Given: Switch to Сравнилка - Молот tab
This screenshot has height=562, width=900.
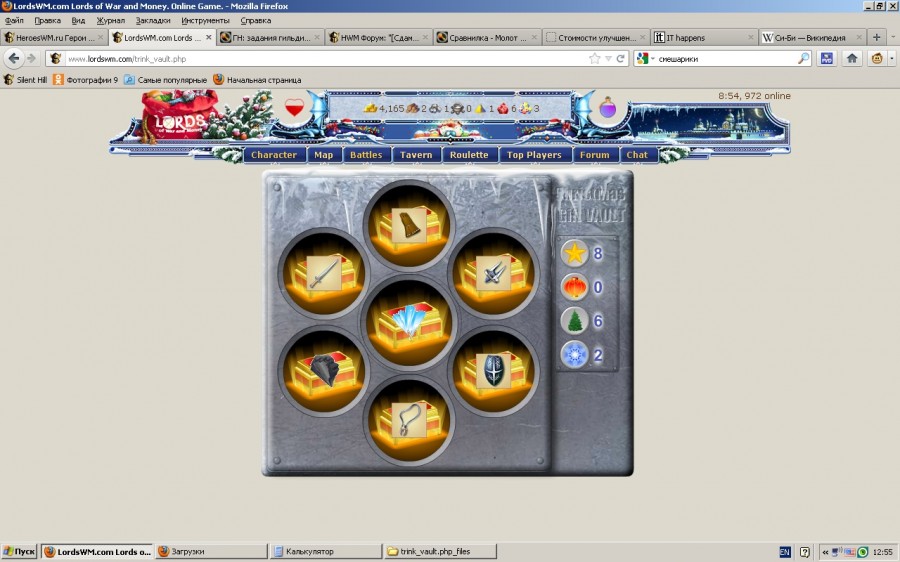Looking at the screenshot, I should tap(487, 37).
